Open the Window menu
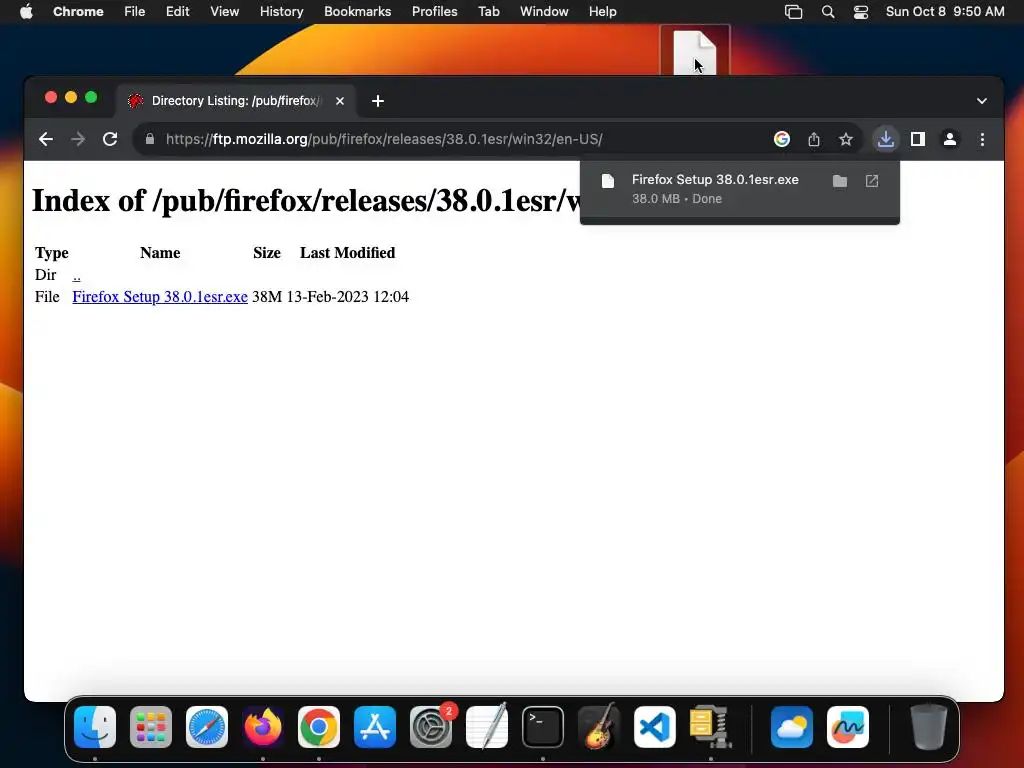The image size is (1024, 768). 544,12
